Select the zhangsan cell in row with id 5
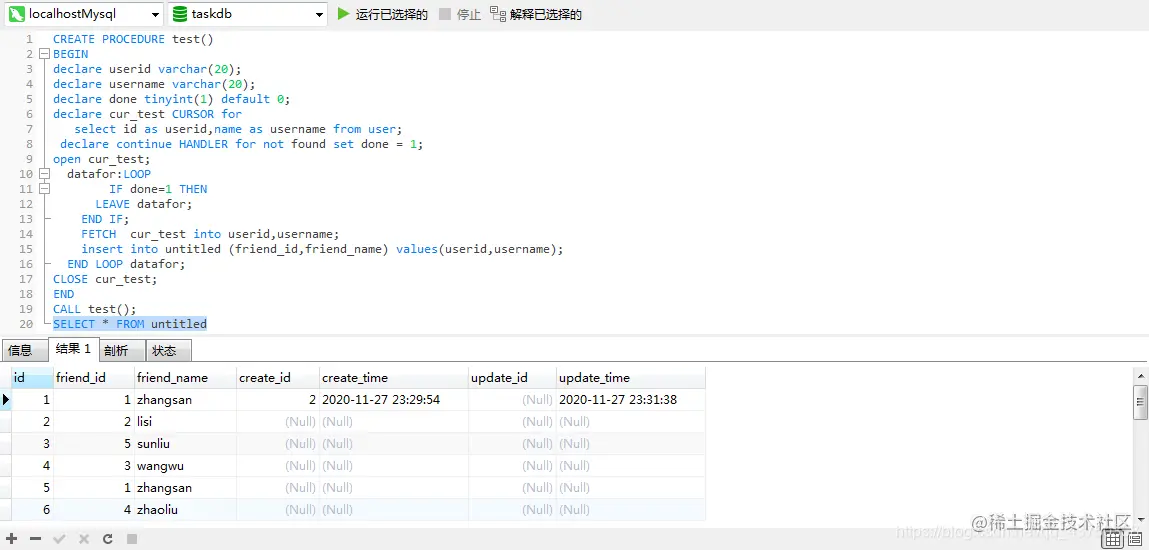Viewport: 1149px width, 550px height. 185,488
